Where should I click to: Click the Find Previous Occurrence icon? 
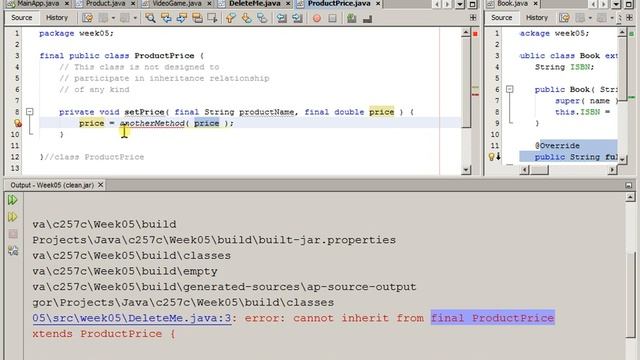click(166, 18)
